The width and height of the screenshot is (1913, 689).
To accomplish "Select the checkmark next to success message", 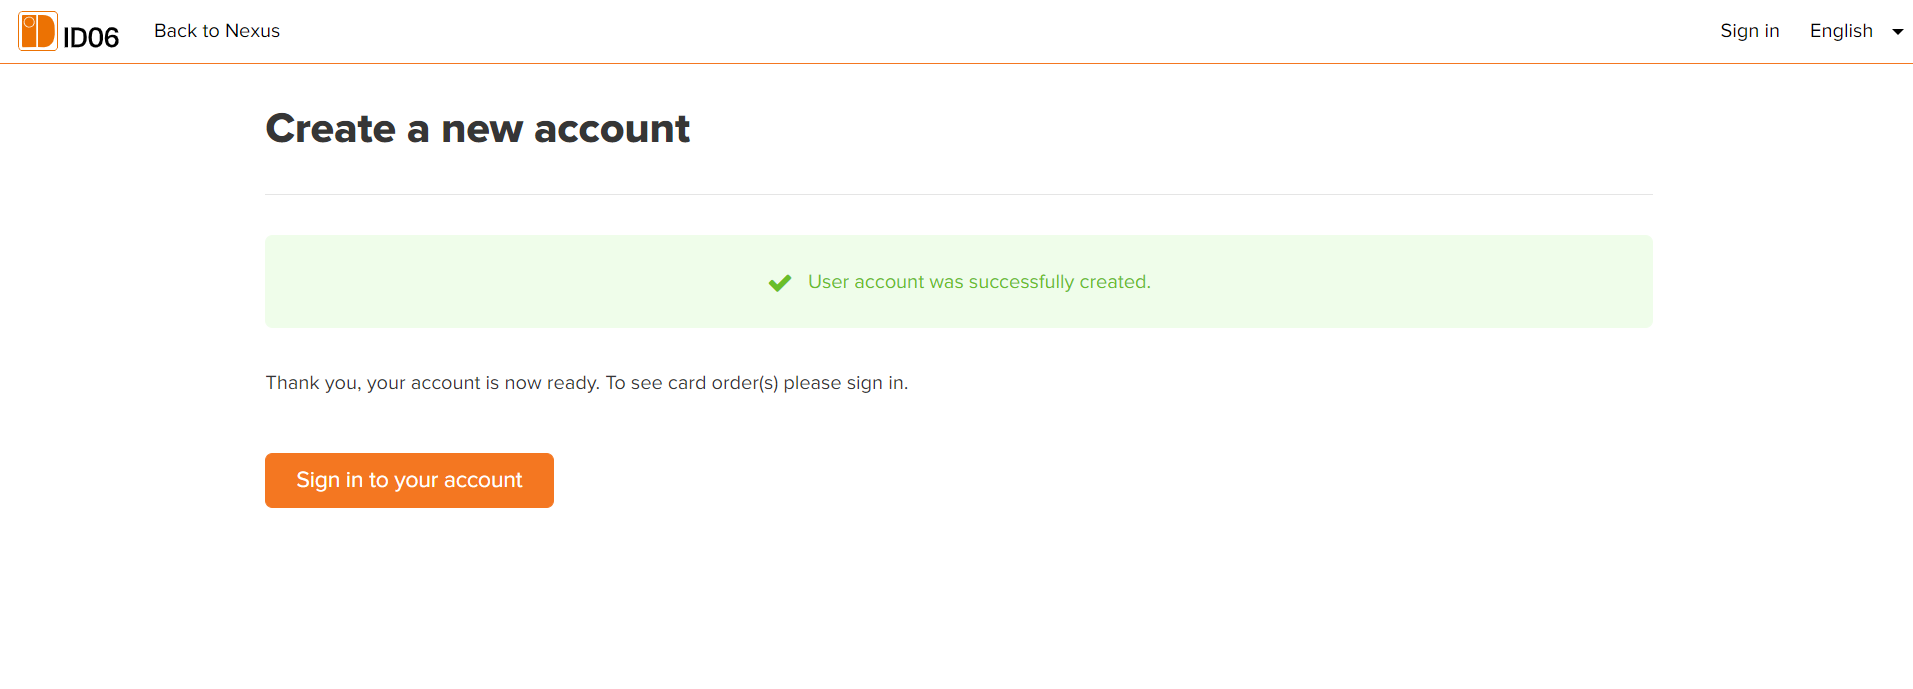I will point(779,282).
